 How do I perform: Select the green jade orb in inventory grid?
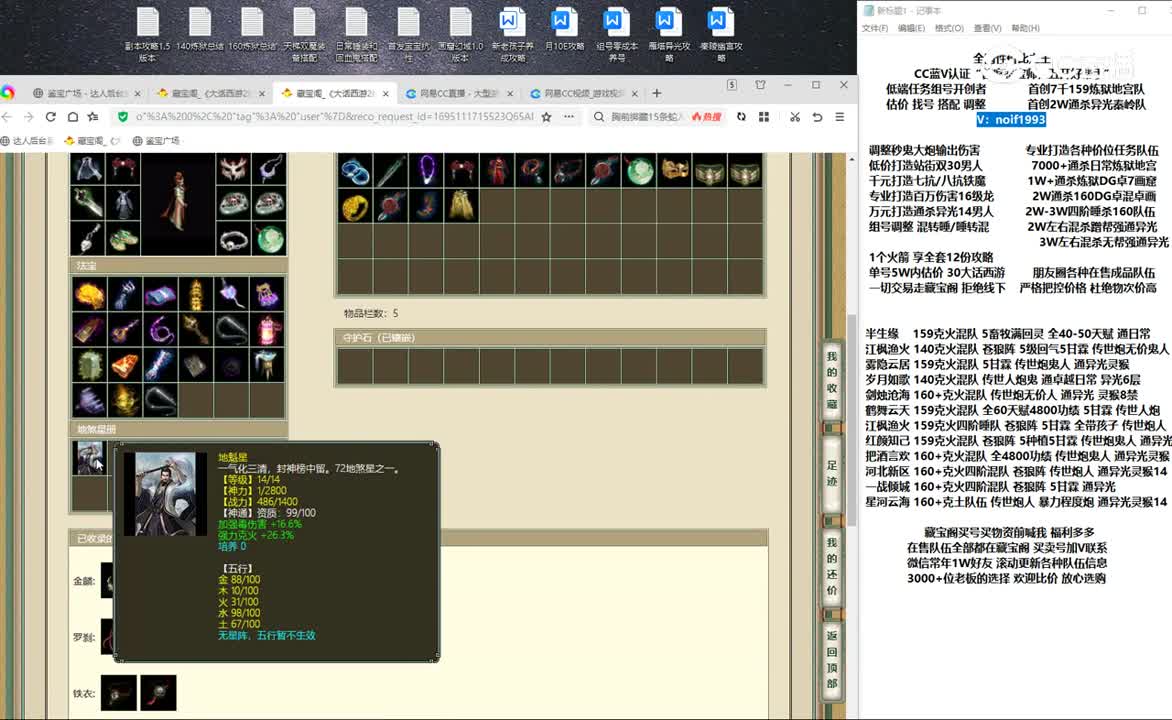[639, 171]
